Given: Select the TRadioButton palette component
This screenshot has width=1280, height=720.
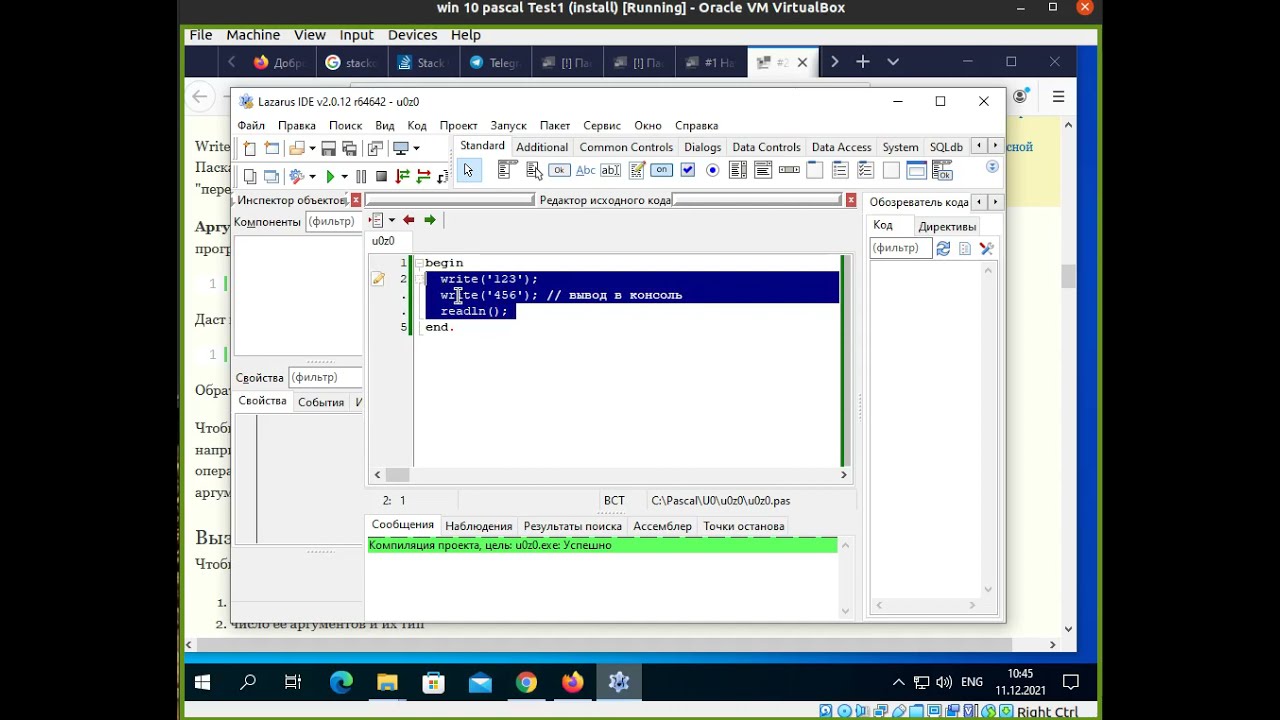Looking at the screenshot, I should pyautogui.click(x=712, y=170).
